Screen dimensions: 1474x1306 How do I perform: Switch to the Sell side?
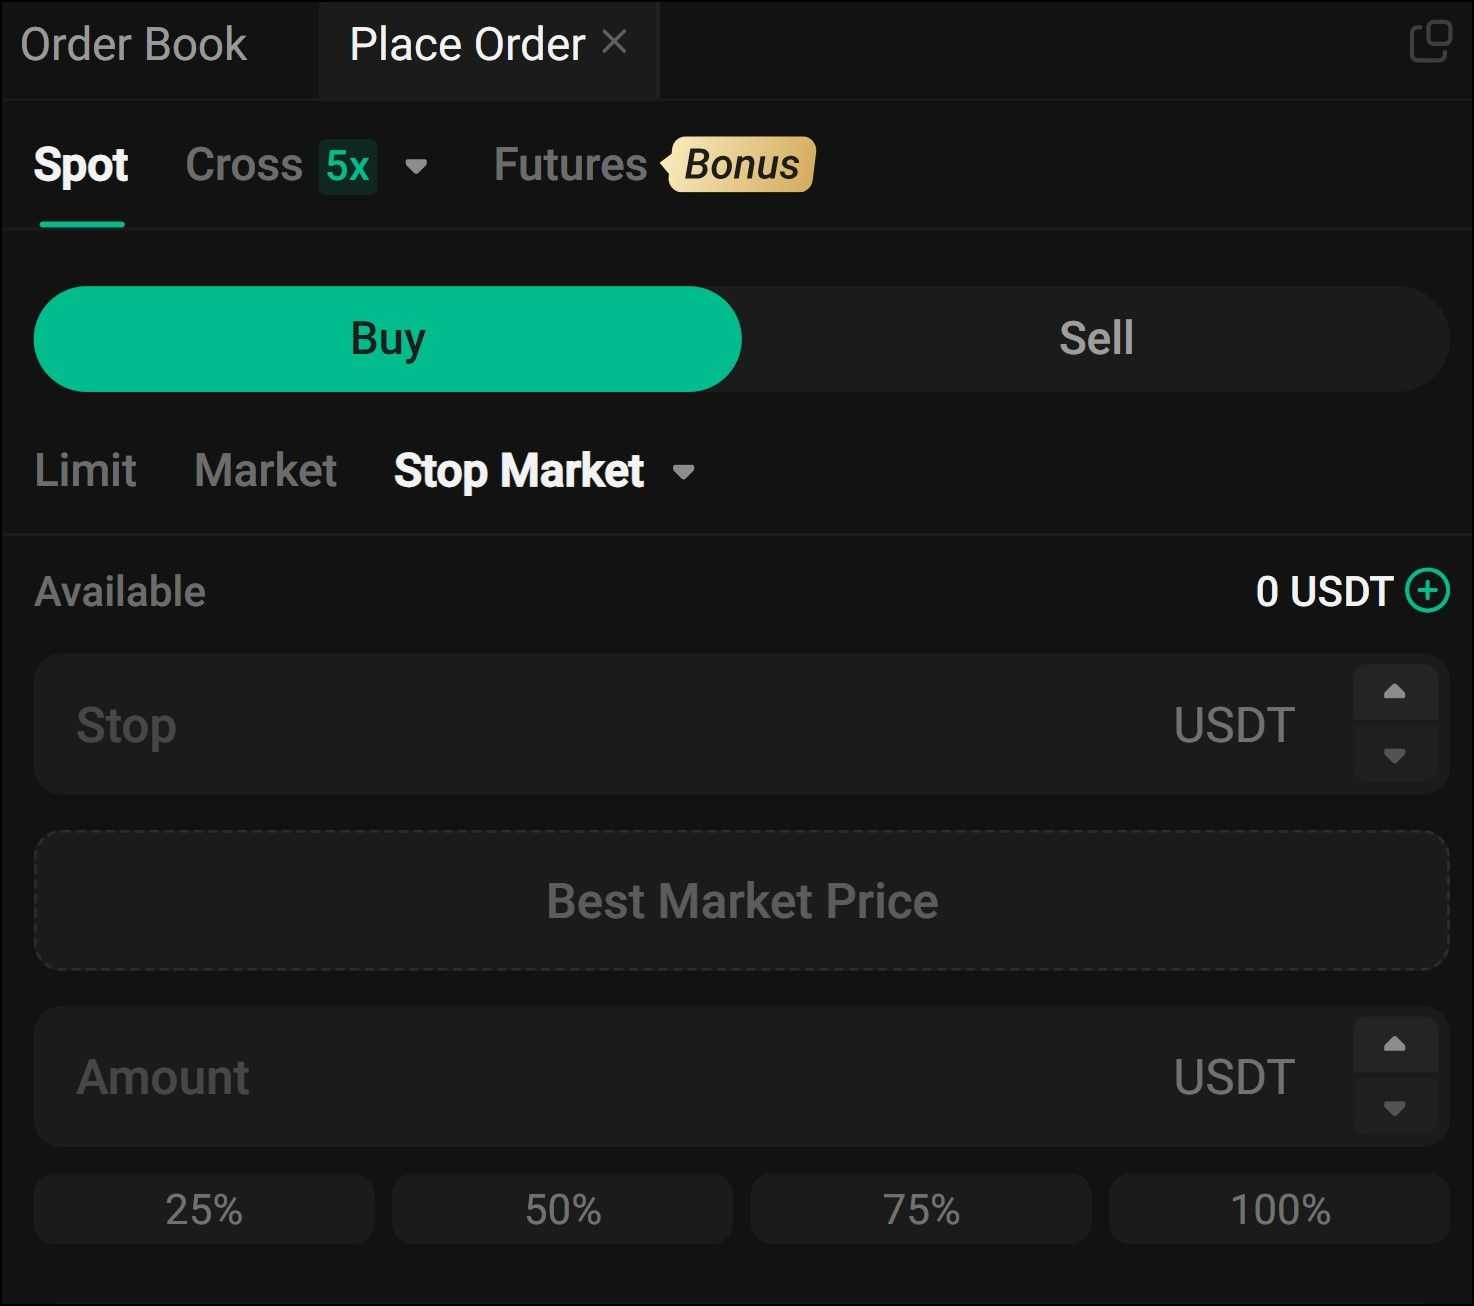(x=1095, y=338)
